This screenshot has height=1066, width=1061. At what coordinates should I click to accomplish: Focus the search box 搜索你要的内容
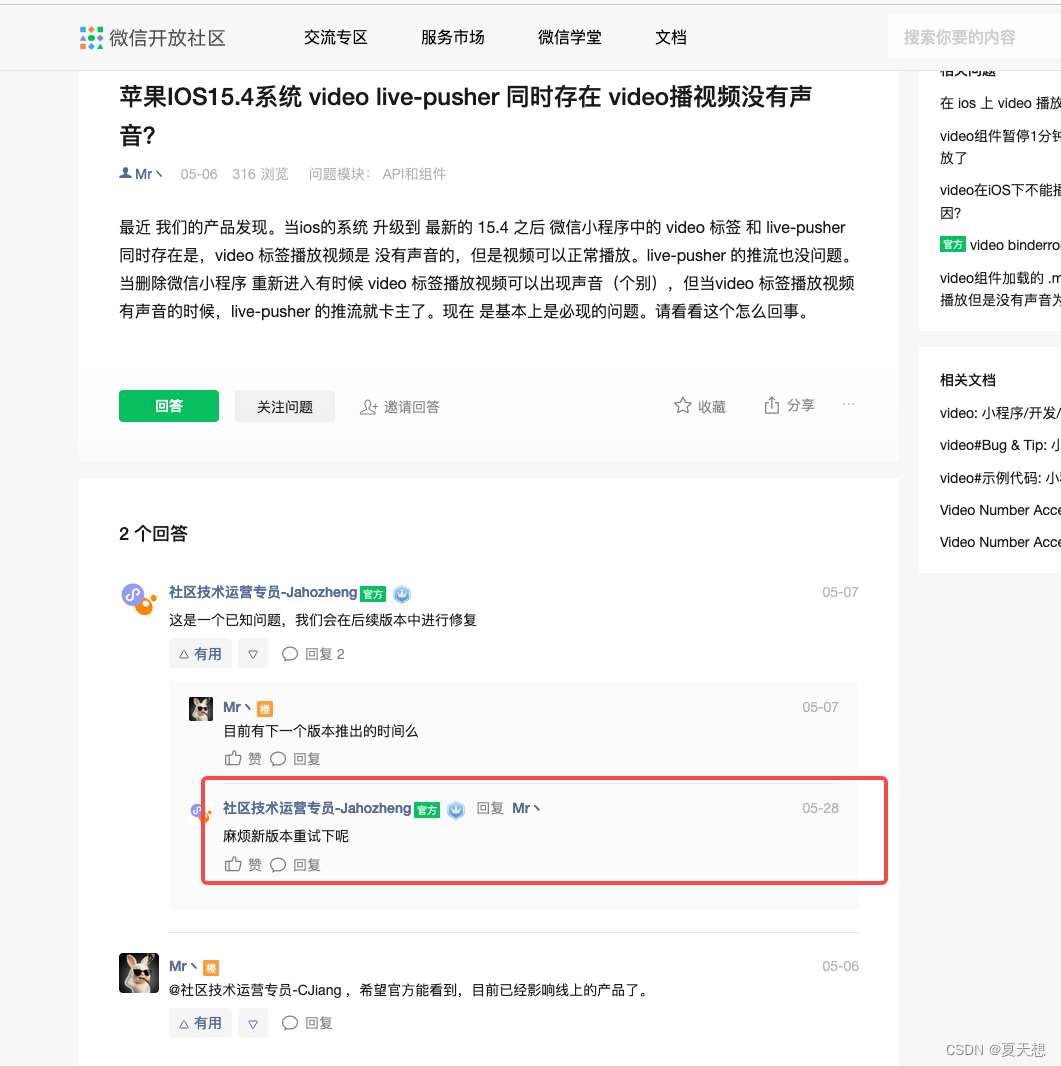coord(974,37)
